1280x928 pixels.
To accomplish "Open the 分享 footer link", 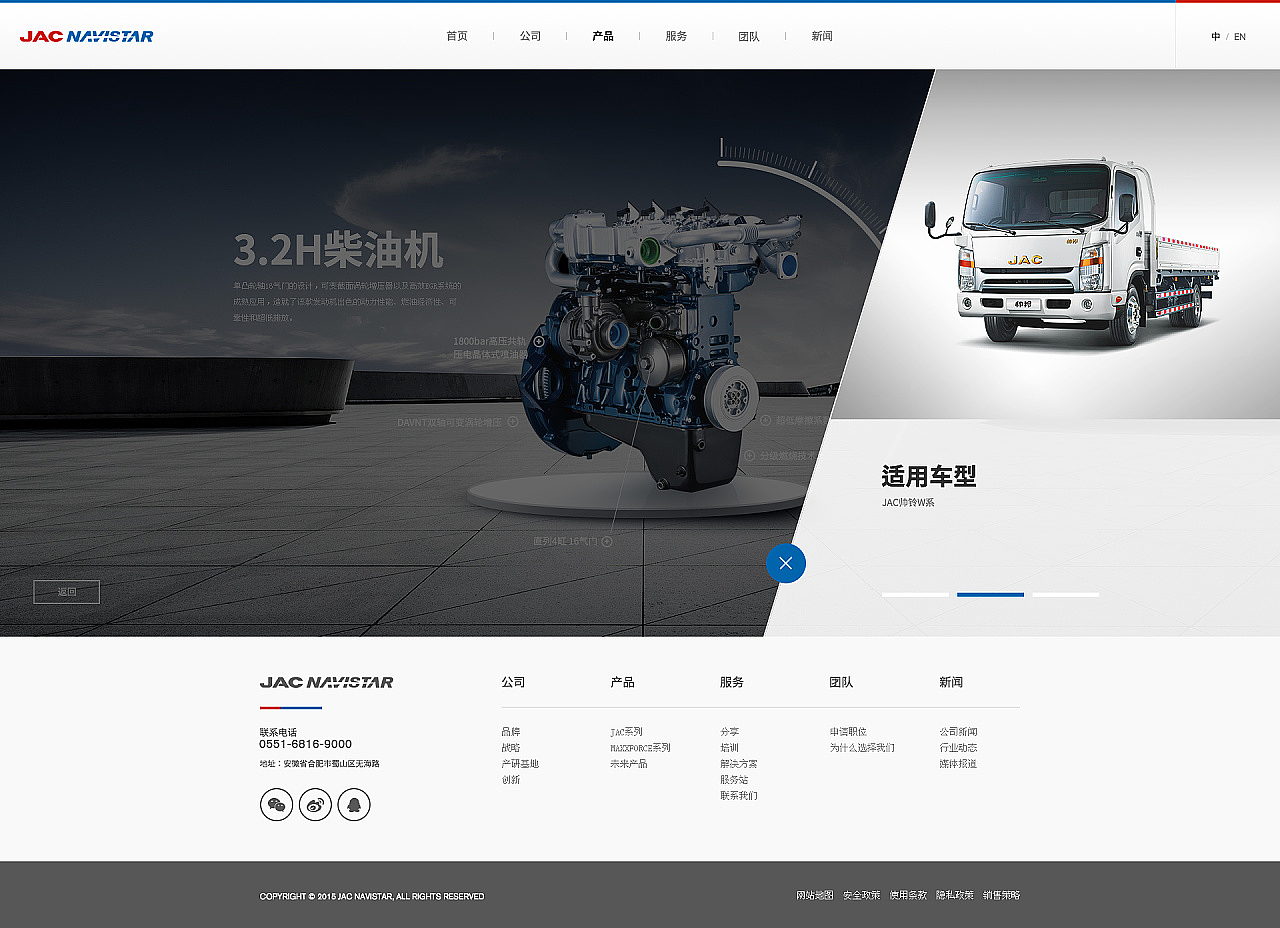I will 730,732.
